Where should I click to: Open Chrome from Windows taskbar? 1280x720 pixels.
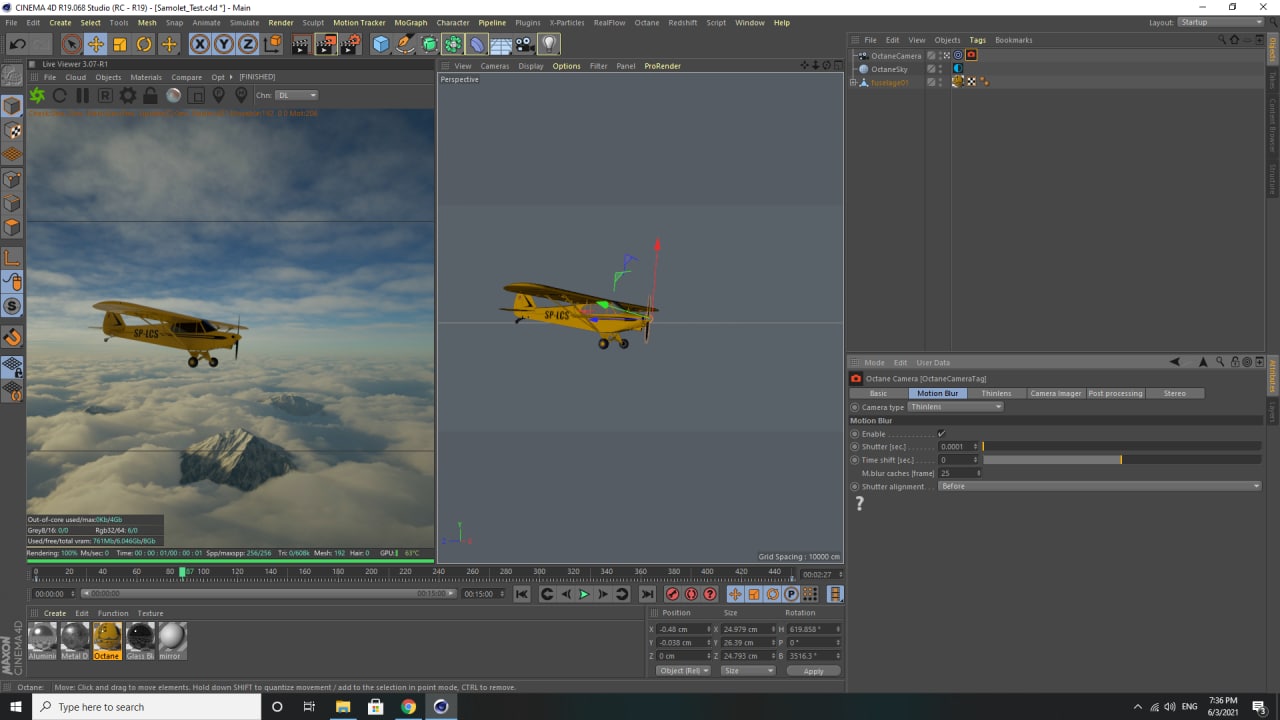click(x=408, y=707)
